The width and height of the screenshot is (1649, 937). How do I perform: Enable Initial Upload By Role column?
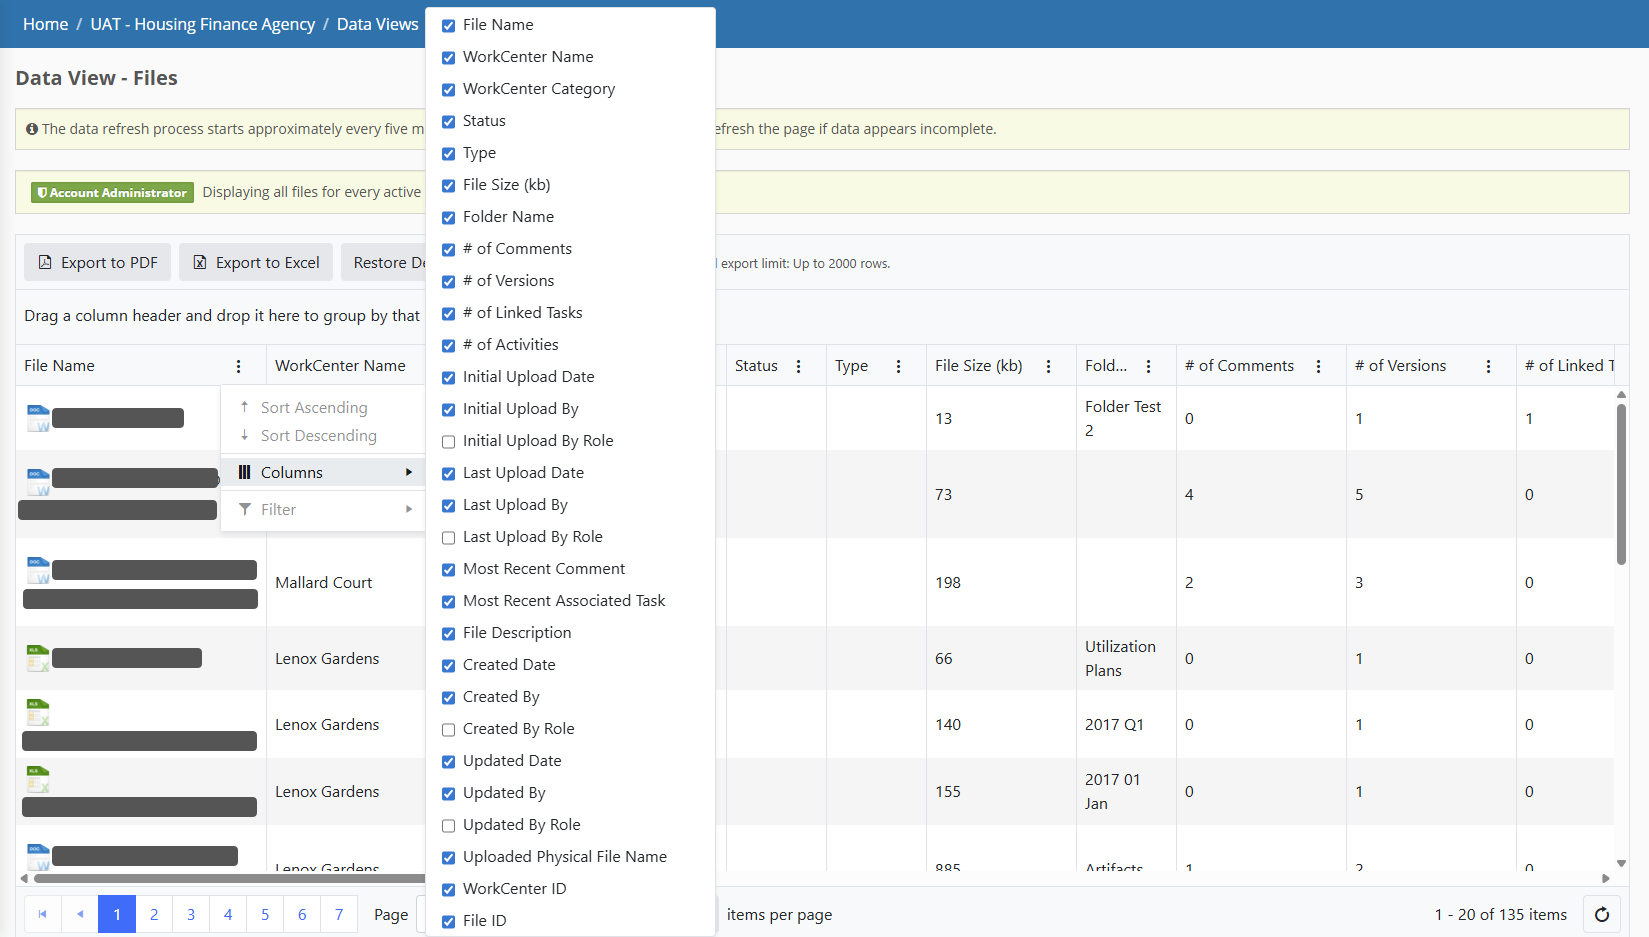[448, 441]
